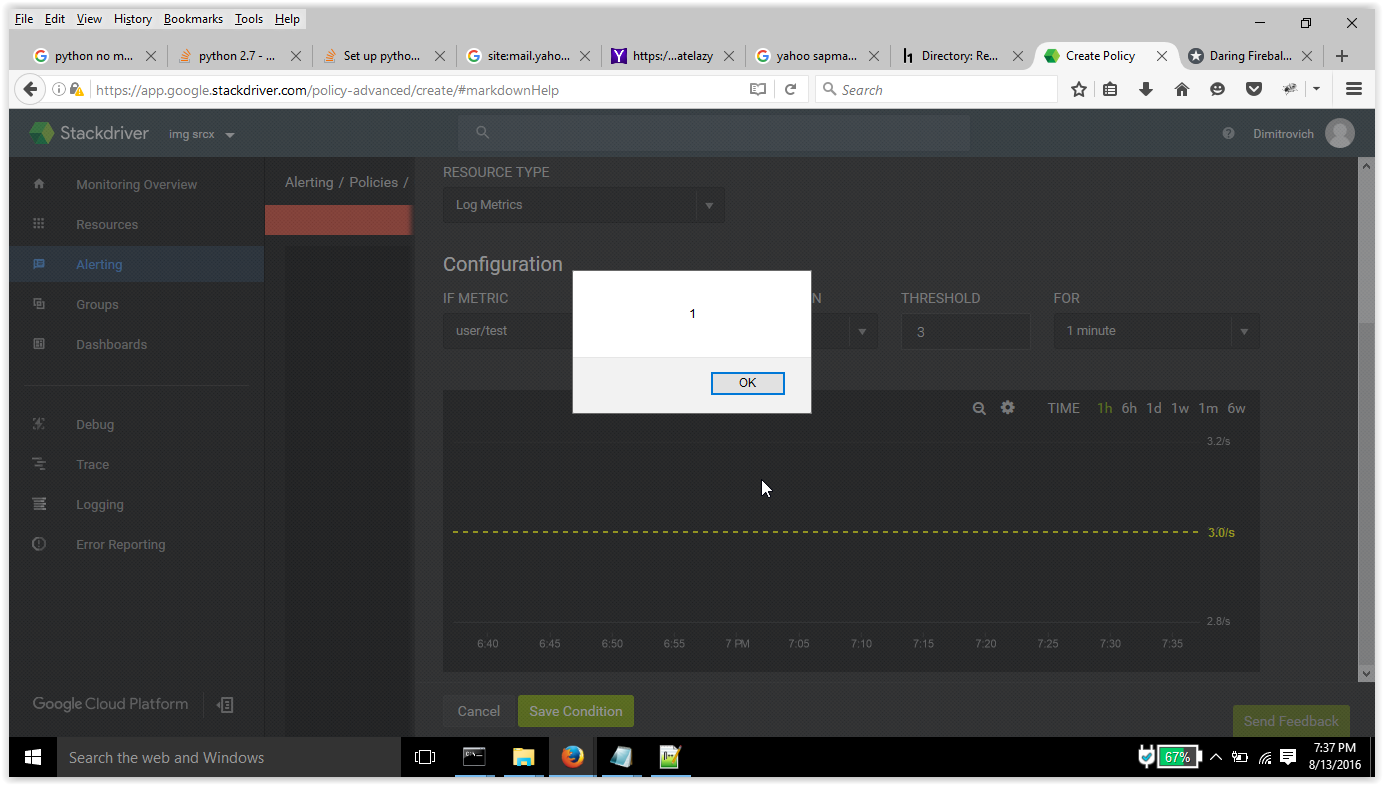1383x785 pixels.
Task: Select the 1m time range
Action: pos(1208,408)
